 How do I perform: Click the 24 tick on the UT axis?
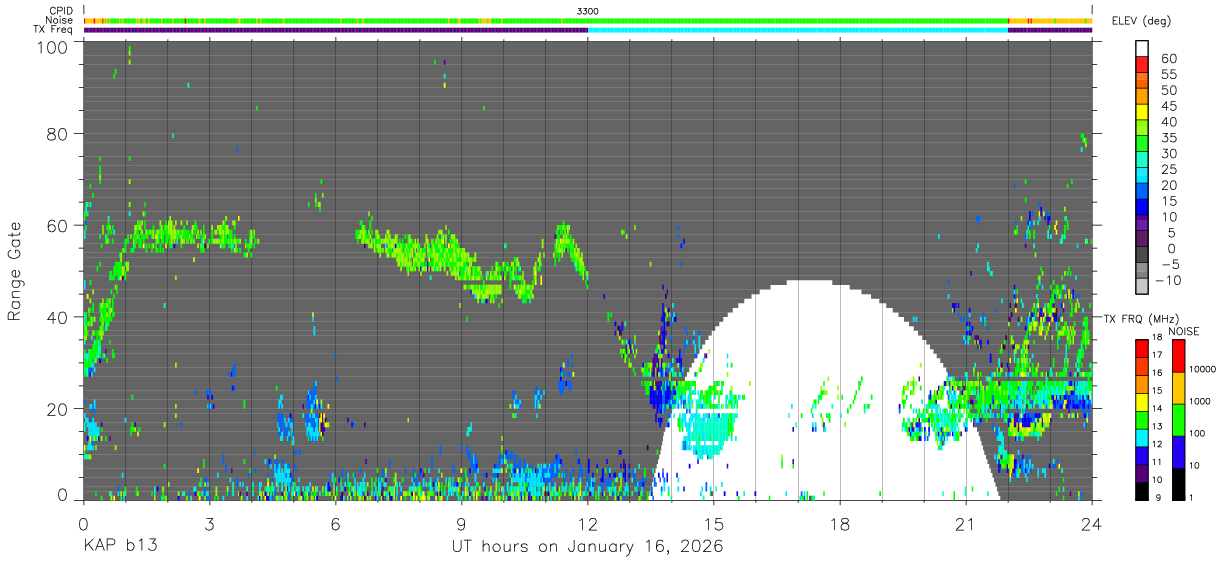(1092, 523)
